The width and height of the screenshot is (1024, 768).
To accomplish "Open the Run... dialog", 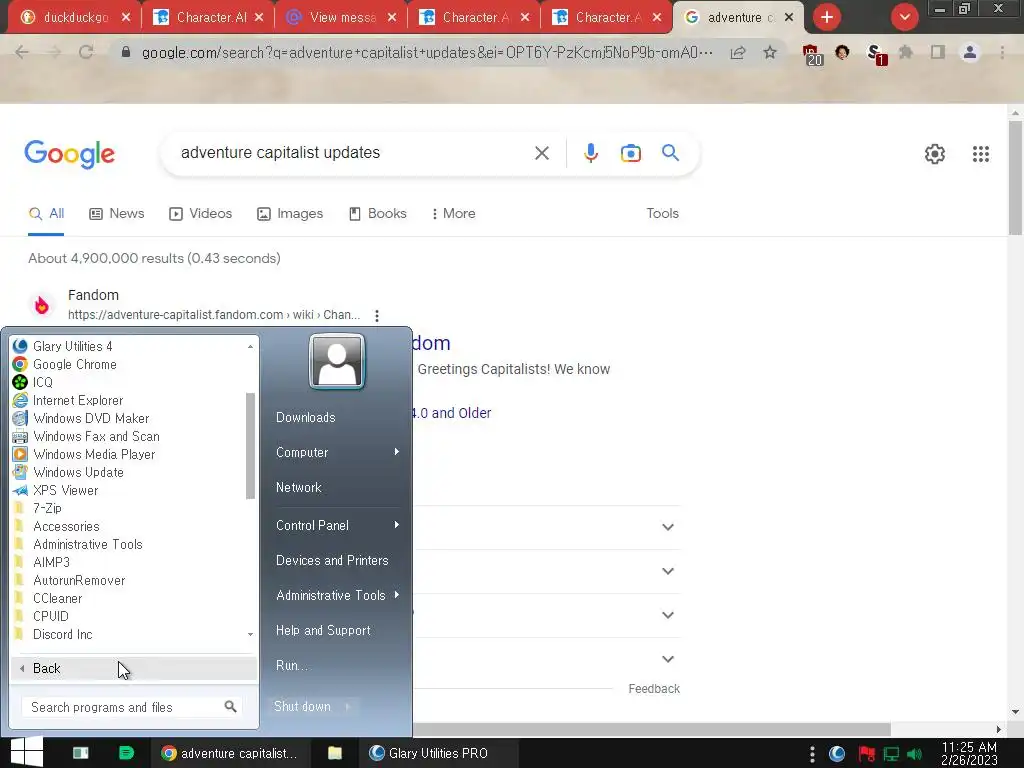I will pos(291,665).
